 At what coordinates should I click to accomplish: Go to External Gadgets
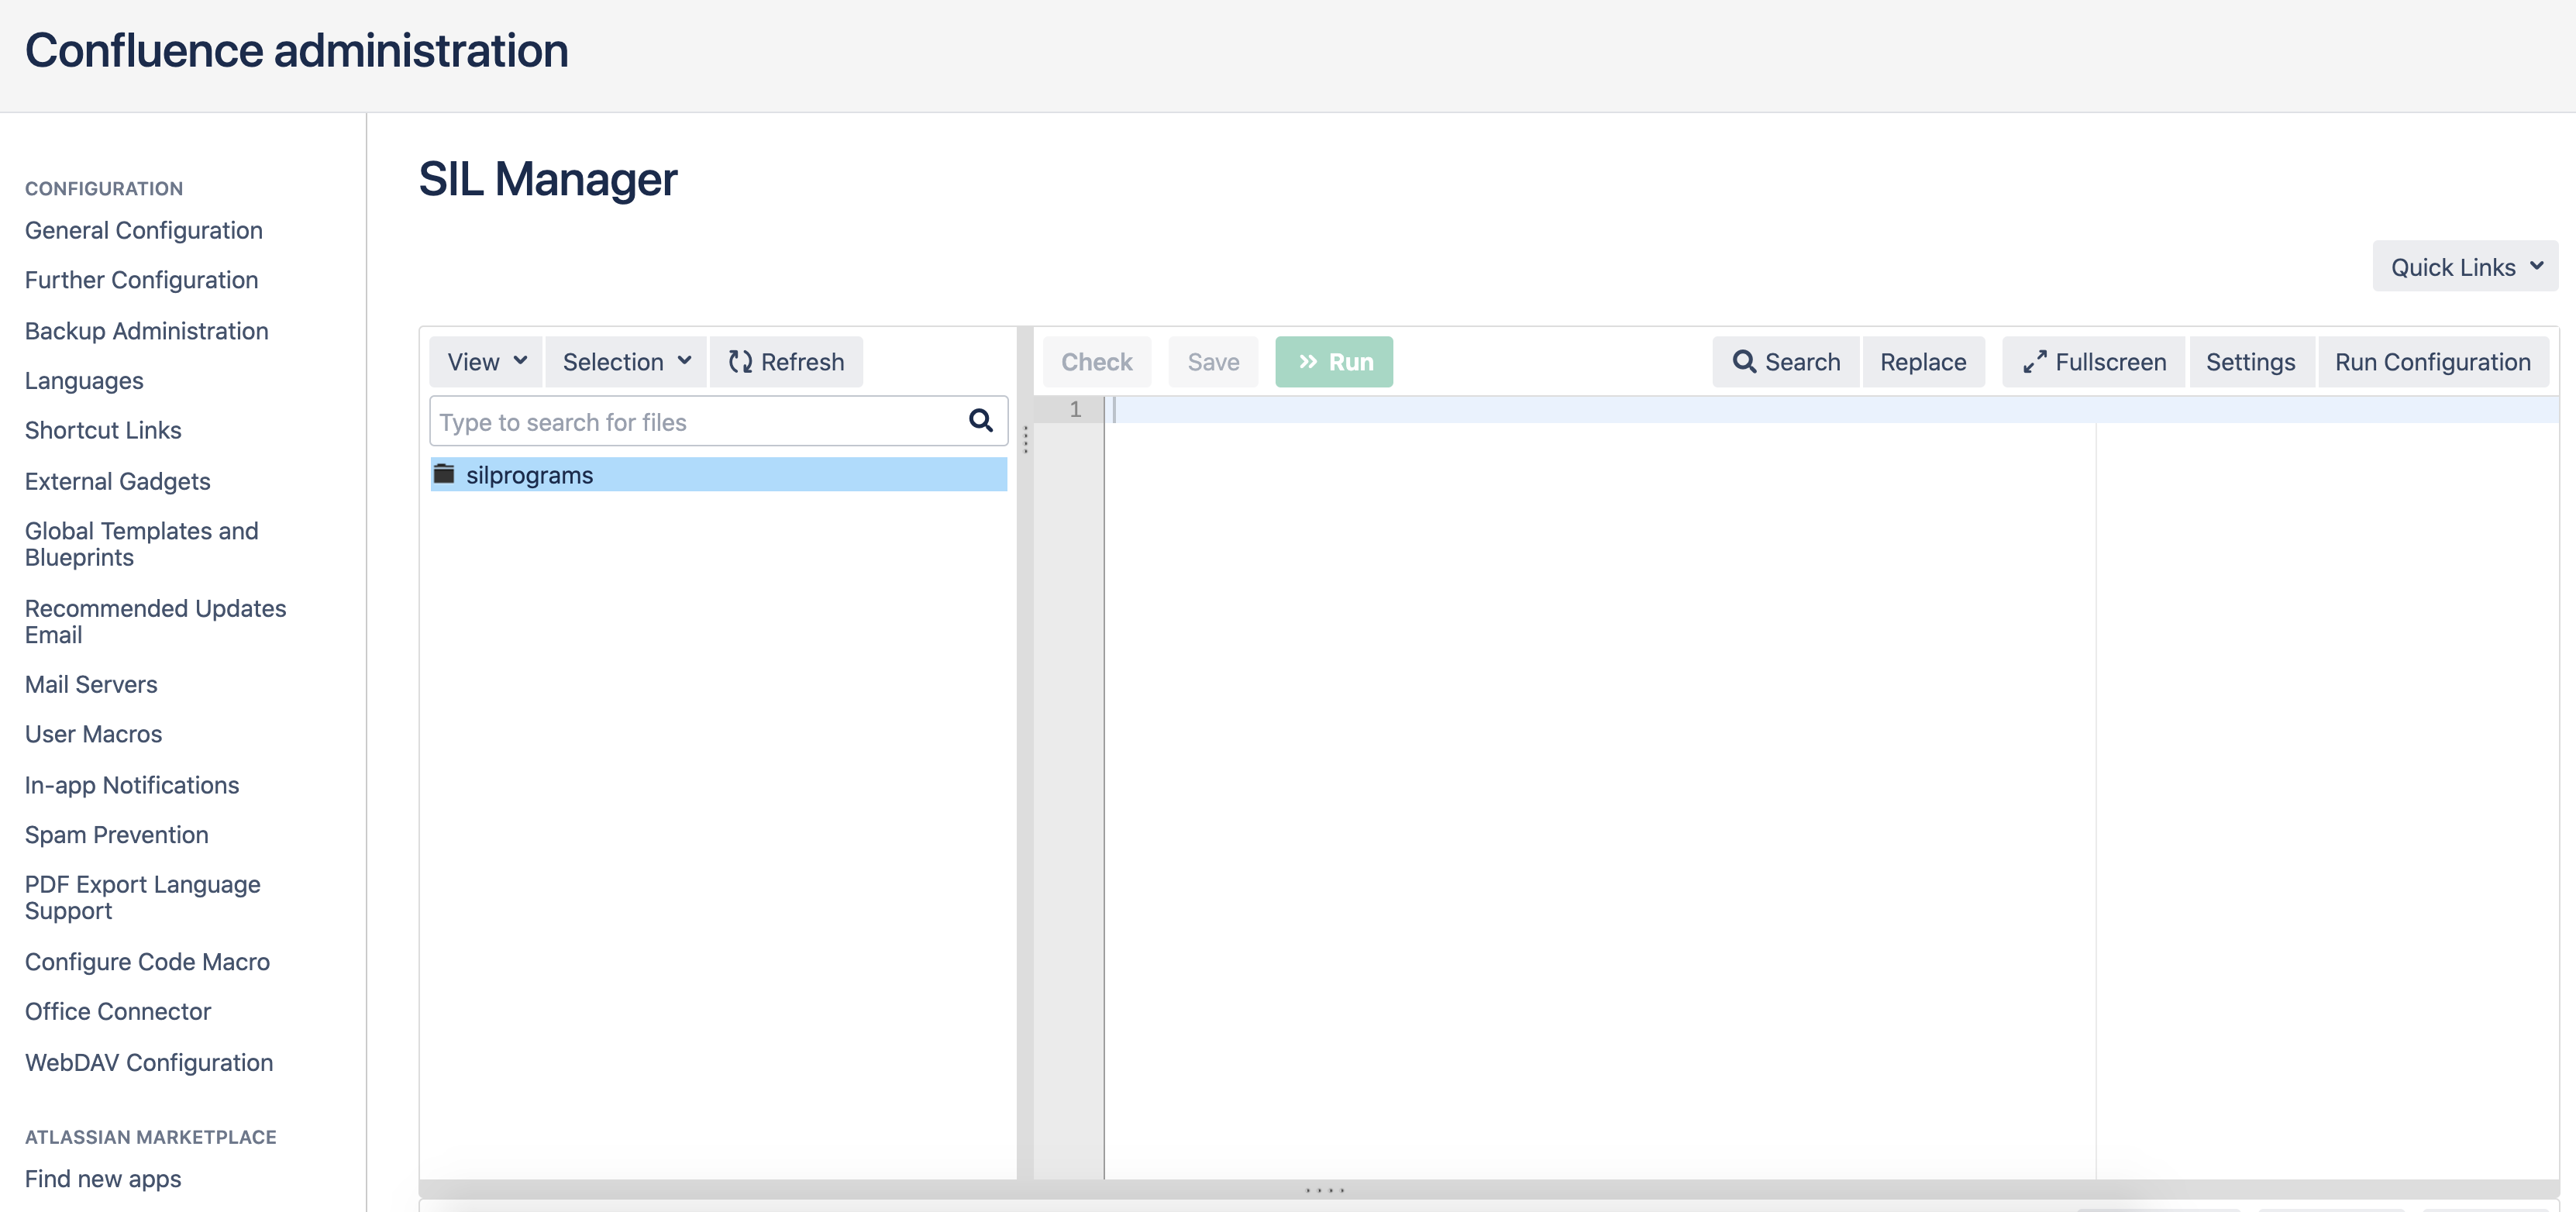pyautogui.click(x=118, y=481)
